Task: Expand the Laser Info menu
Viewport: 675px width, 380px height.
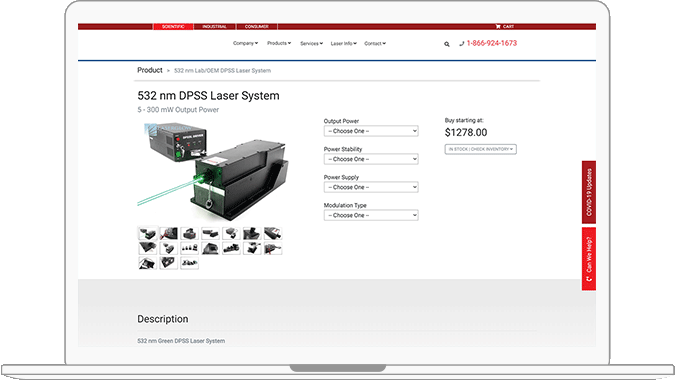Action: coord(344,43)
